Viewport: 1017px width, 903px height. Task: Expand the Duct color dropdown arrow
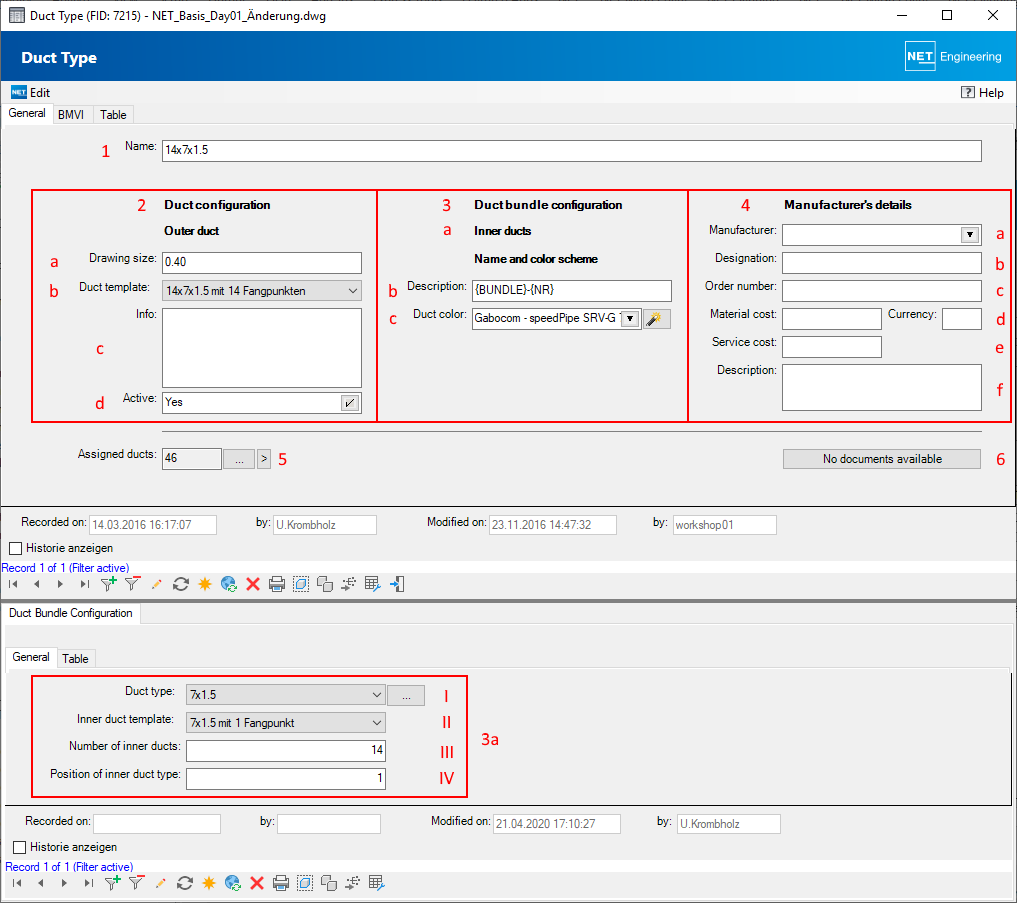click(630, 319)
